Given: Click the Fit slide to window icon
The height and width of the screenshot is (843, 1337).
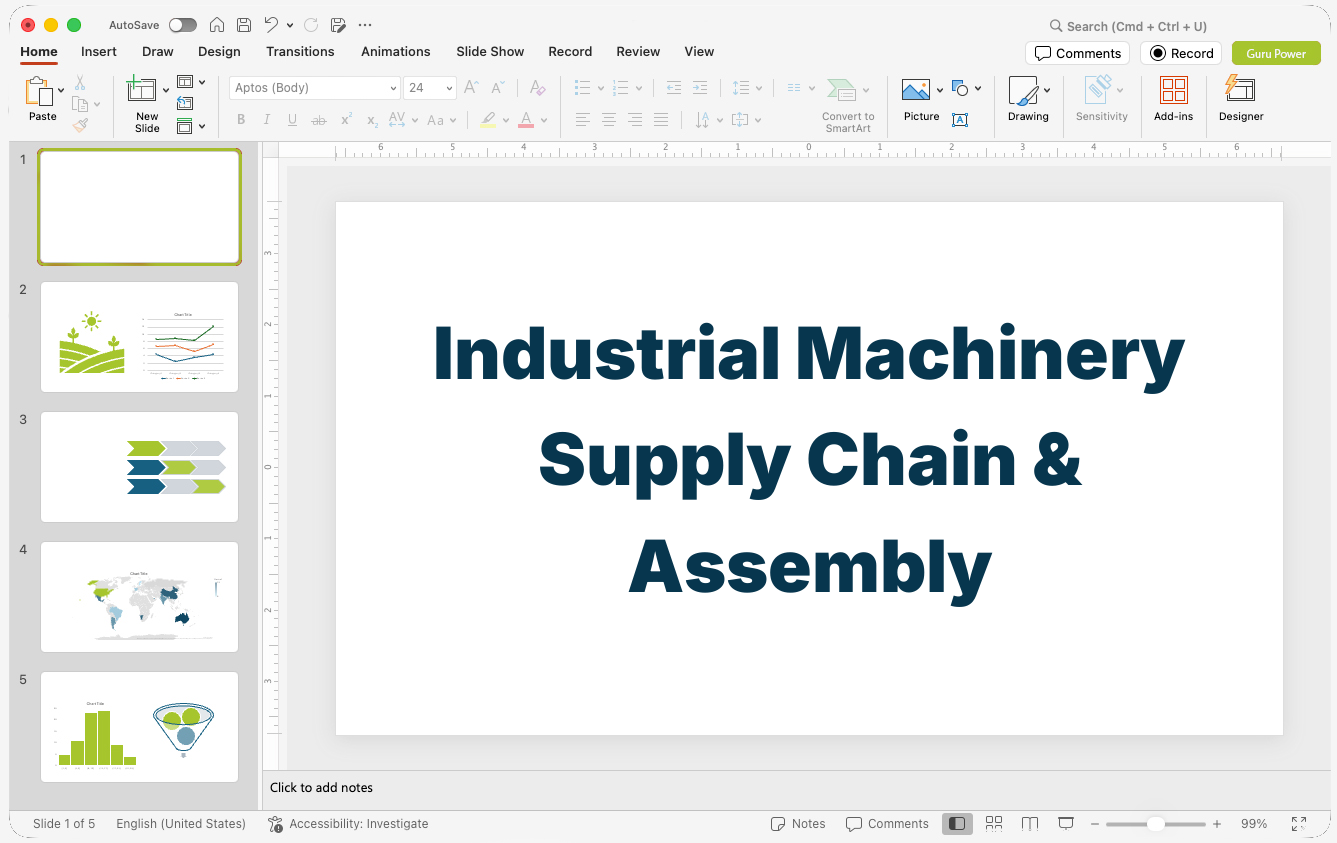Looking at the screenshot, I should point(1298,824).
